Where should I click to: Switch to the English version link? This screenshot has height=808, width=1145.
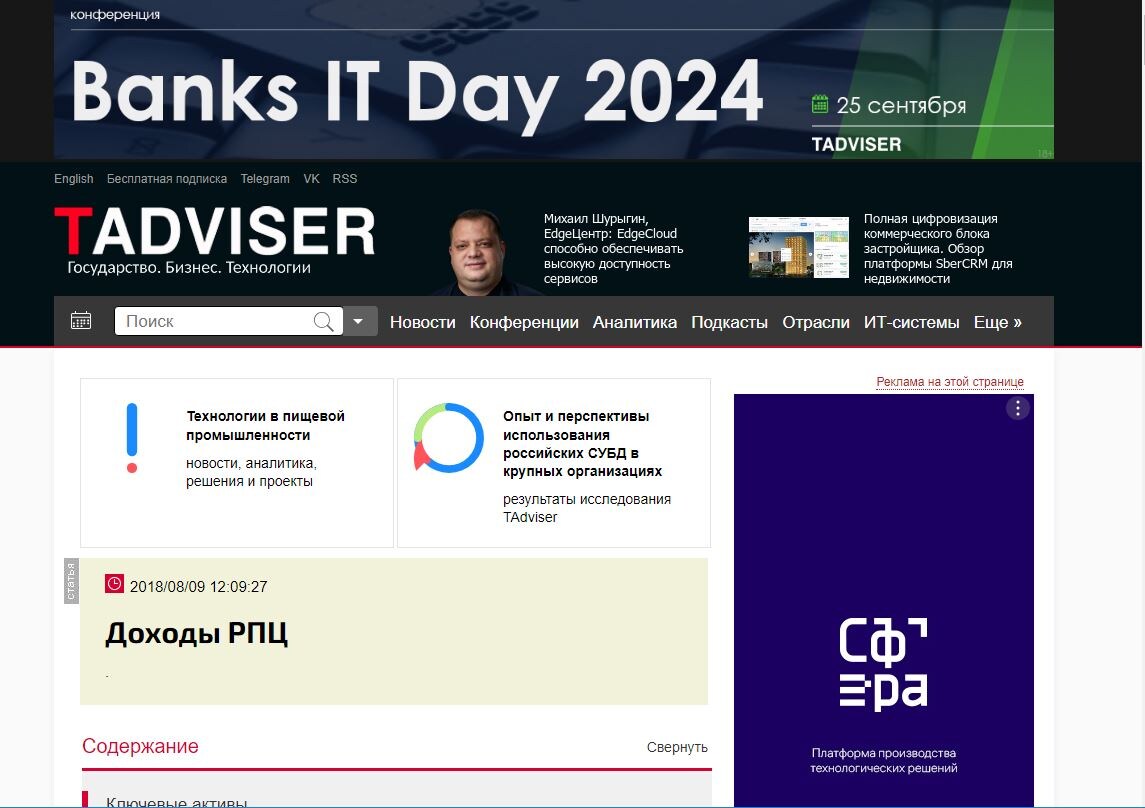click(x=74, y=179)
